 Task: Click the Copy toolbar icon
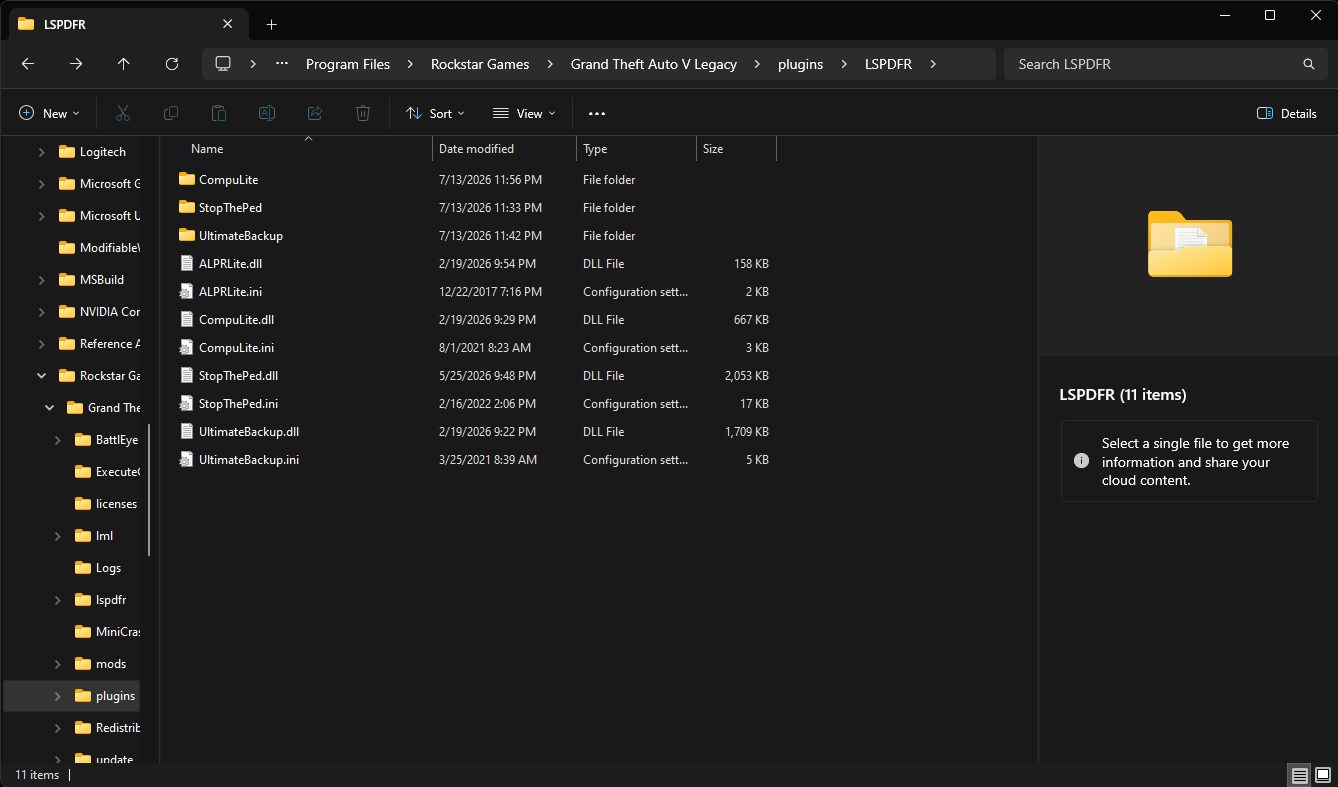pos(171,113)
